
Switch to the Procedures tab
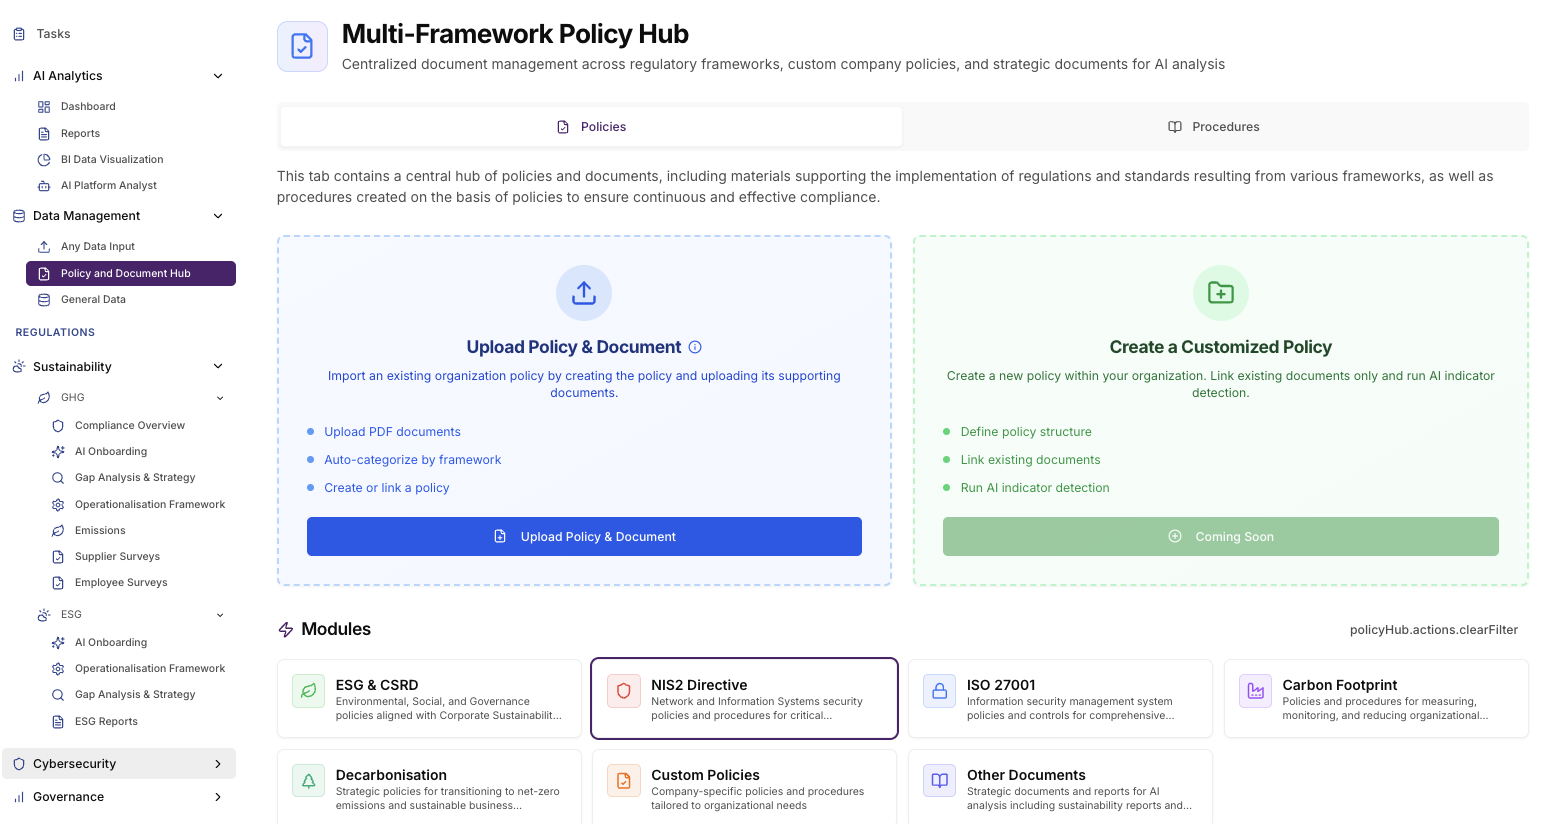[x=1213, y=126]
